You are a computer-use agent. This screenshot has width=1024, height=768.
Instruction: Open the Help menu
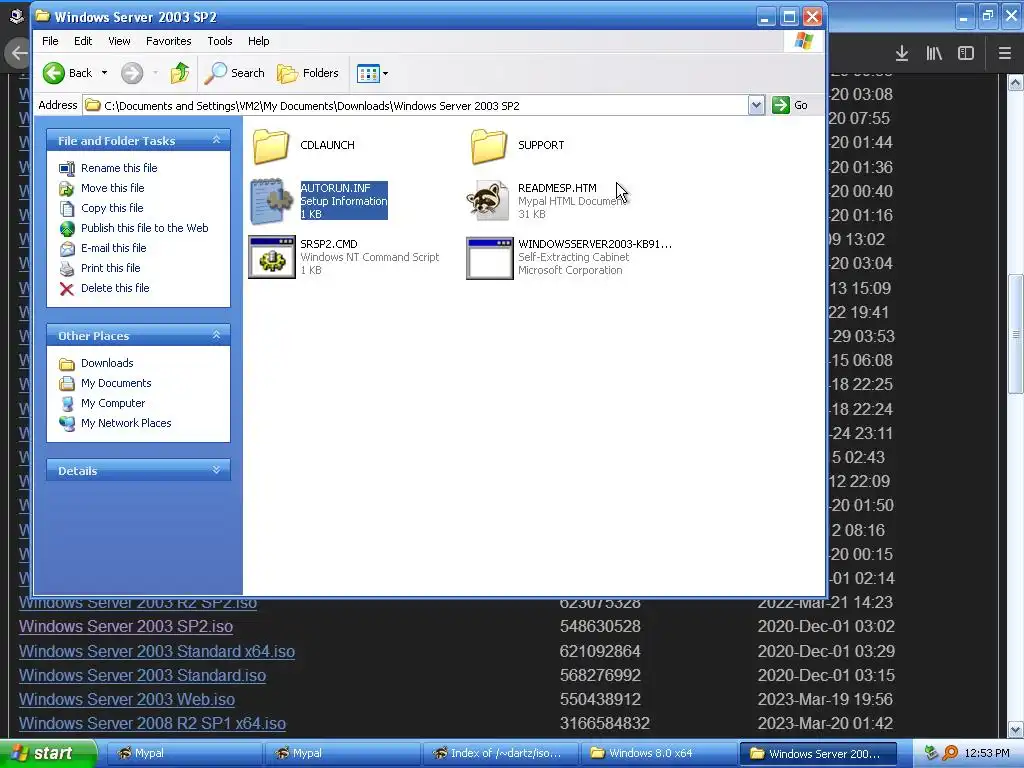click(x=259, y=41)
